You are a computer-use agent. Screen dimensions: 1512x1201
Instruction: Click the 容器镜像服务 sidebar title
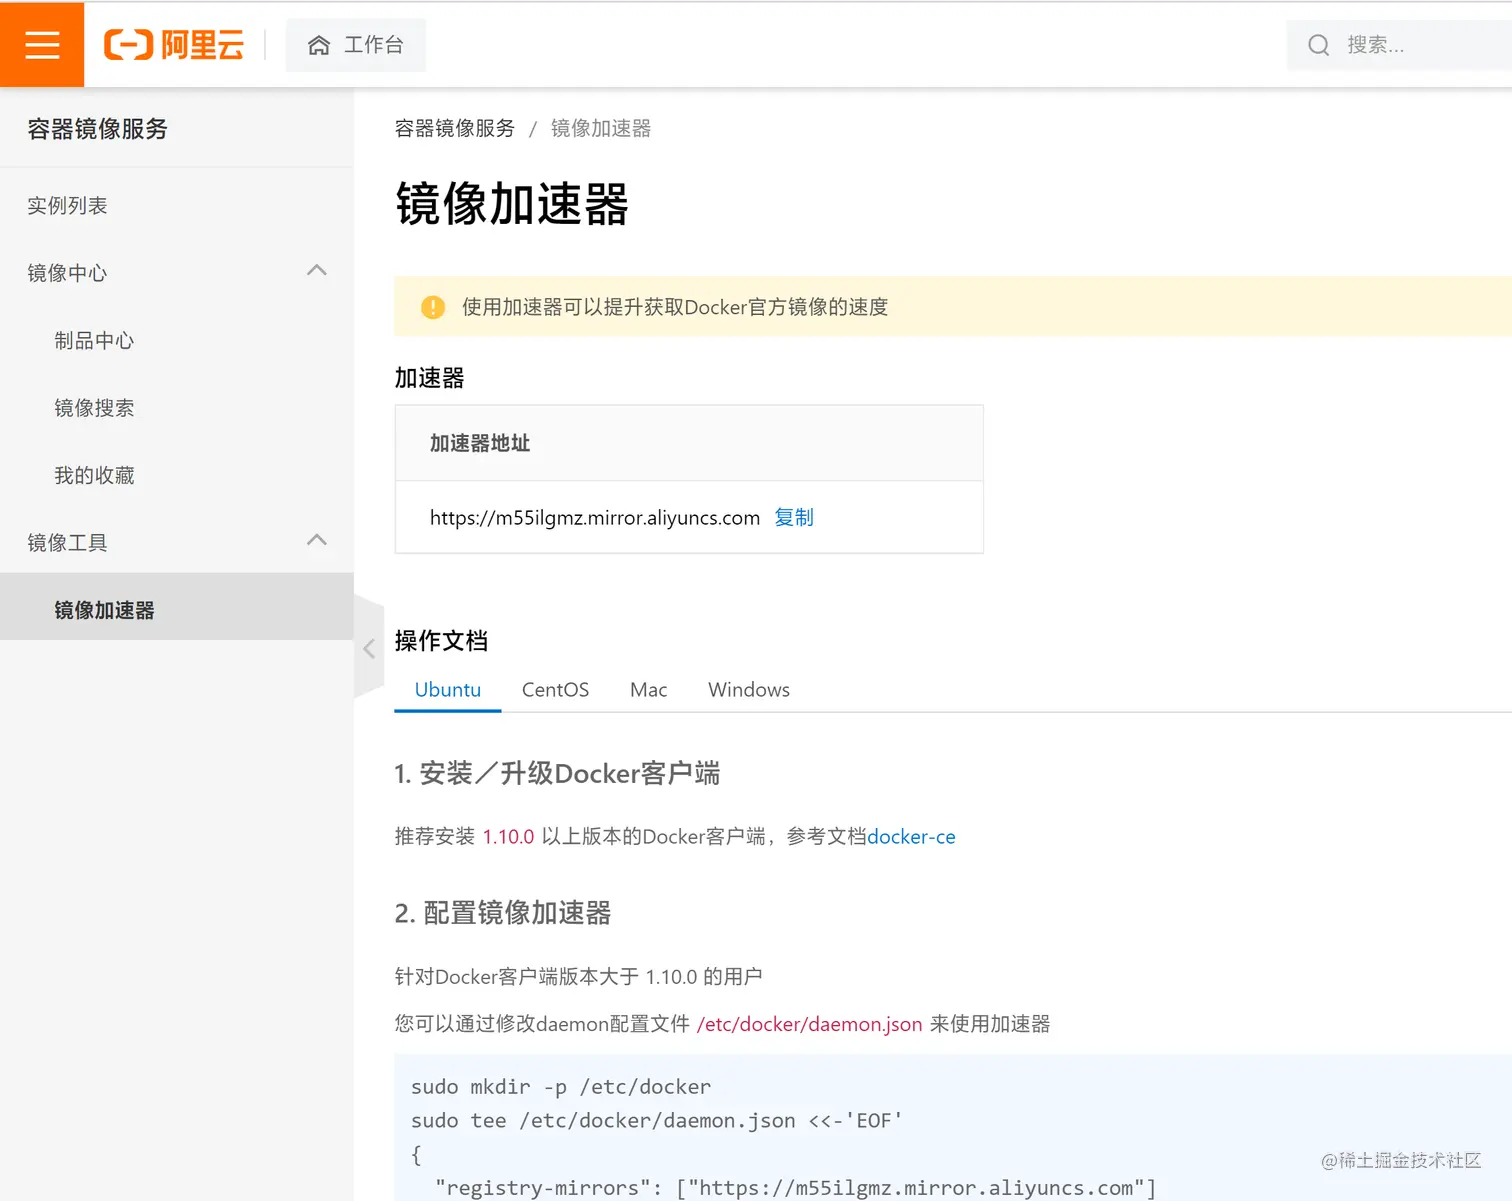98,129
